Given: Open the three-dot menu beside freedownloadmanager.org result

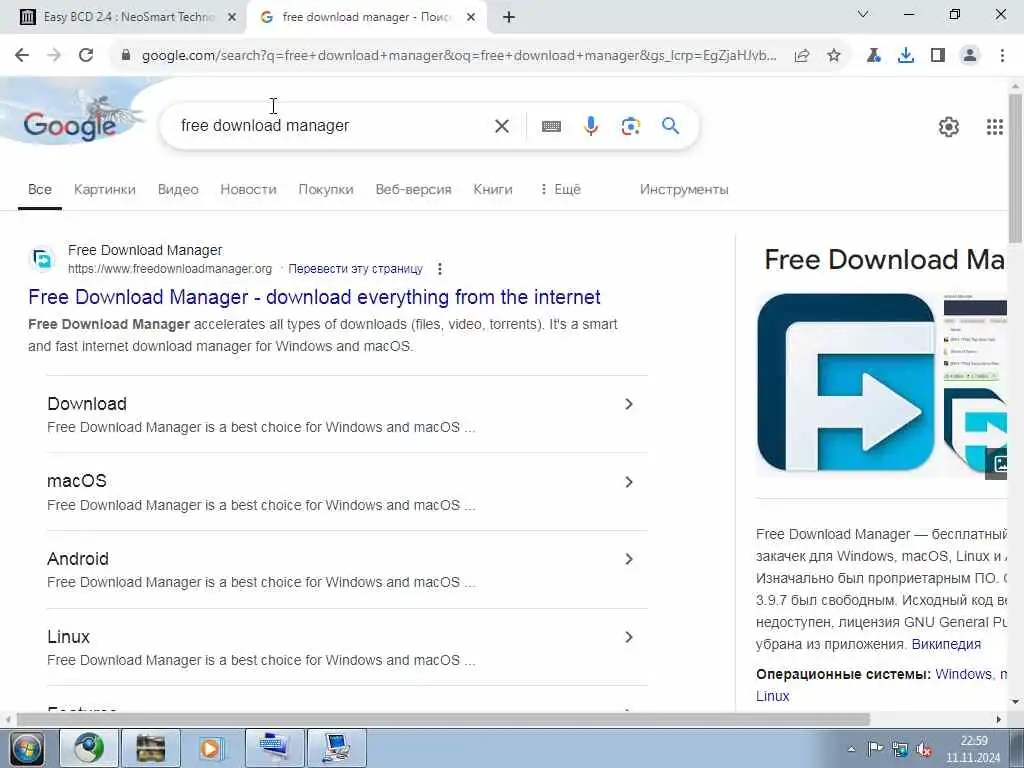Looking at the screenshot, I should [440, 269].
